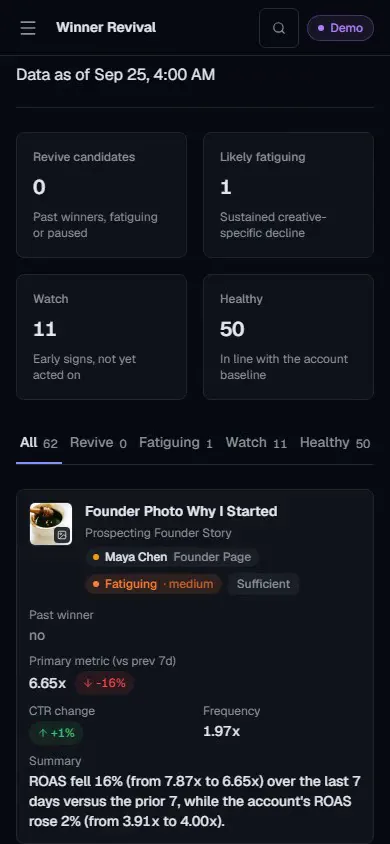Screen dimensions: 390x844
Task: Switch to the Watch tab
Action: pyautogui.click(x=256, y=443)
